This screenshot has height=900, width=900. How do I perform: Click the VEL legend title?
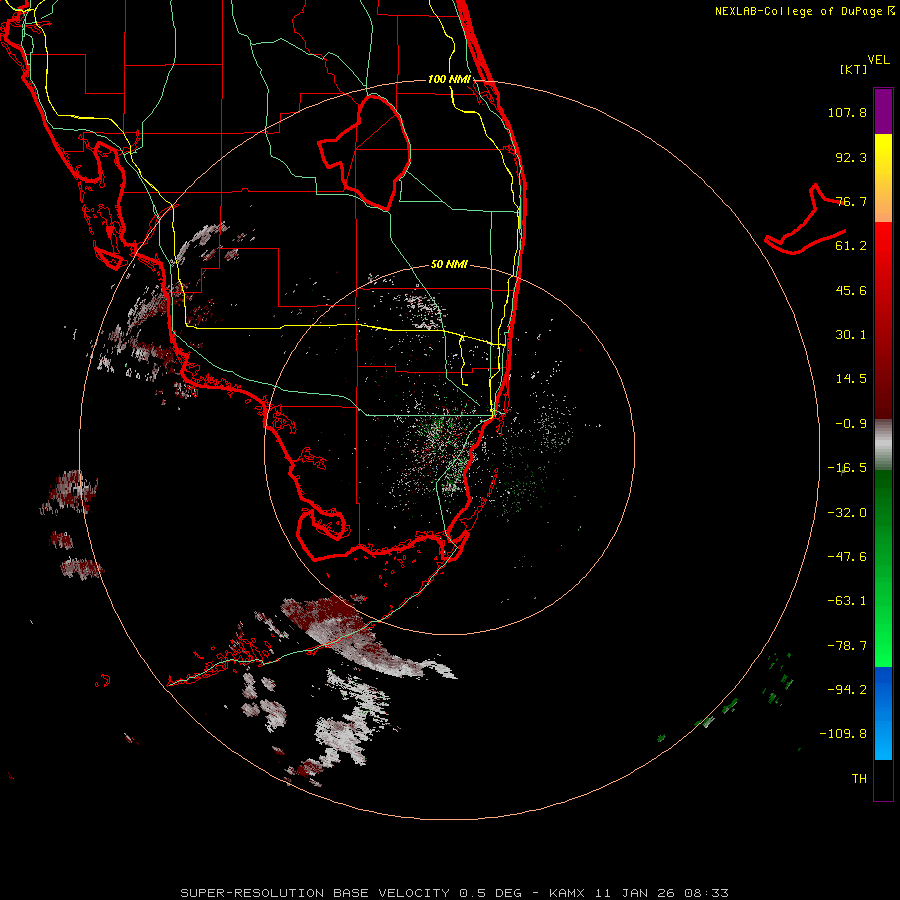878,60
